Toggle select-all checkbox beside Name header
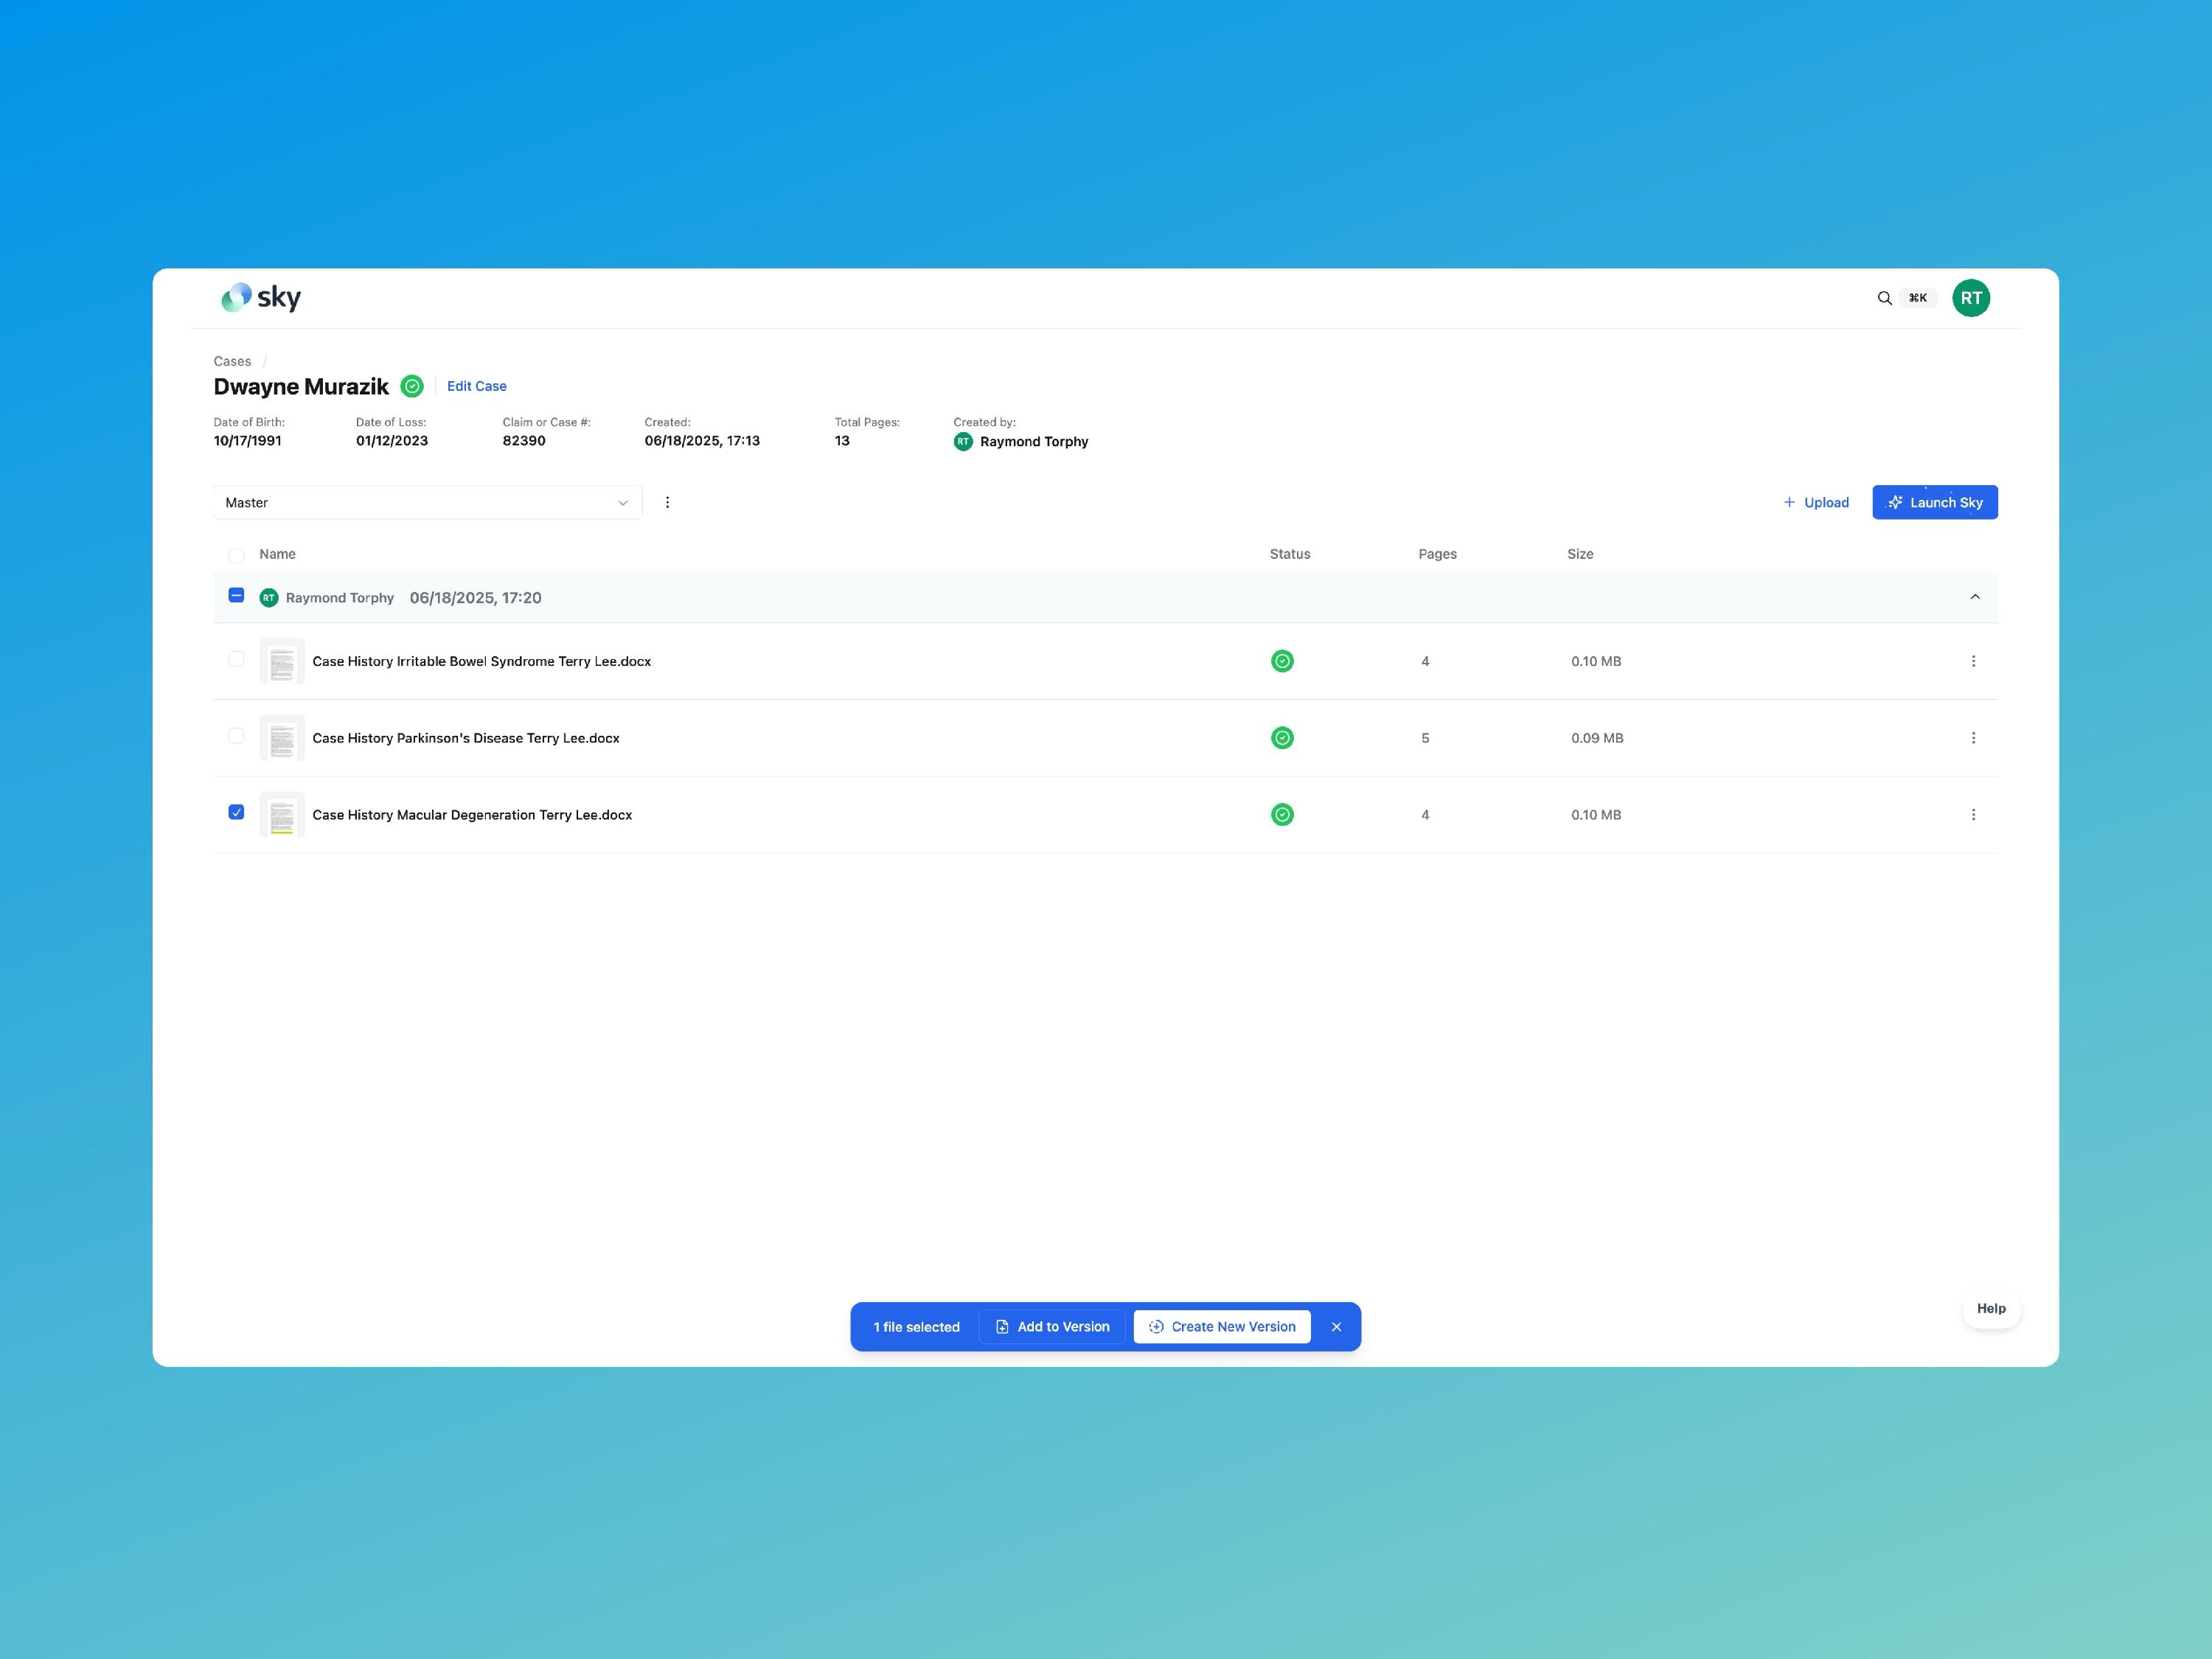 point(236,555)
